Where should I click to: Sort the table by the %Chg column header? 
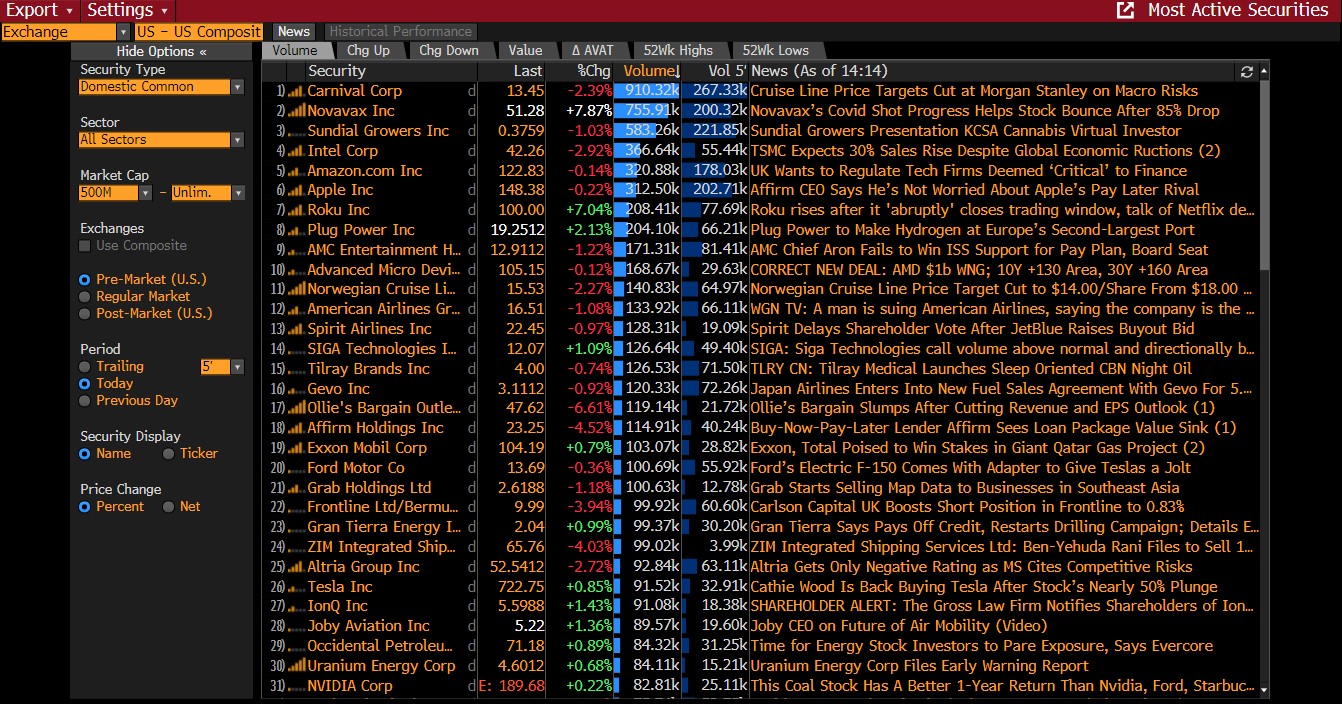tap(593, 71)
